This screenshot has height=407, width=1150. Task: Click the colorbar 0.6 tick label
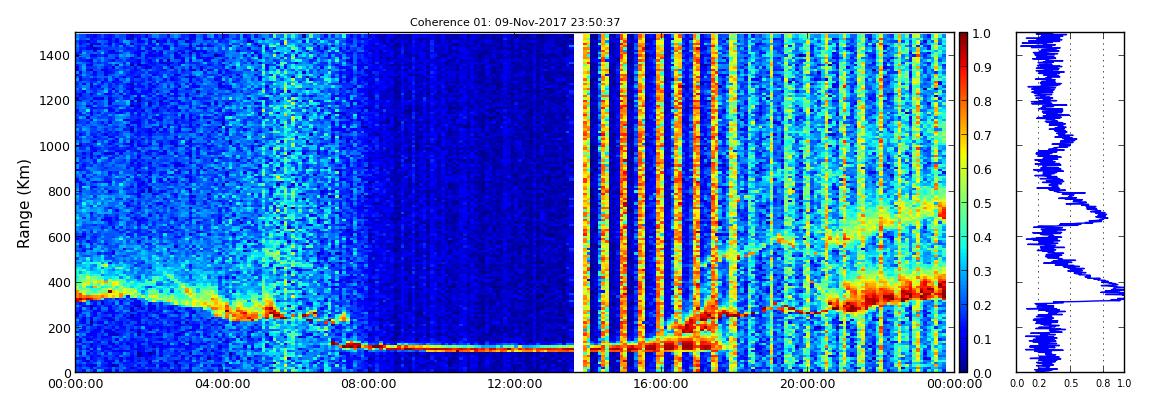point(982,169)
